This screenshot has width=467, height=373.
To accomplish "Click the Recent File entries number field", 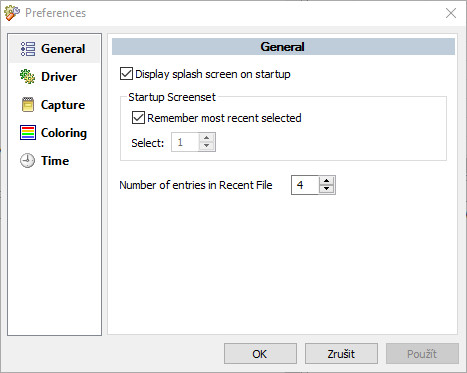I will (305, 185).
